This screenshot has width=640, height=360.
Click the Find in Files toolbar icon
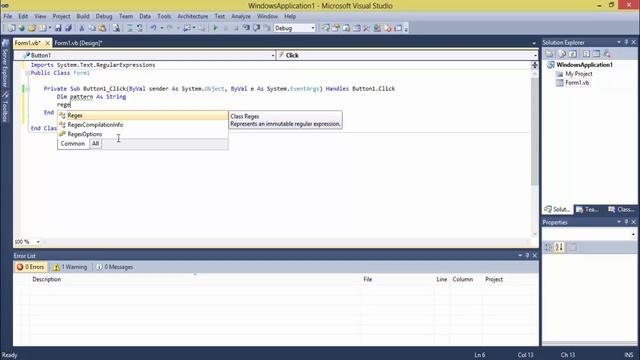coord(116,28)
